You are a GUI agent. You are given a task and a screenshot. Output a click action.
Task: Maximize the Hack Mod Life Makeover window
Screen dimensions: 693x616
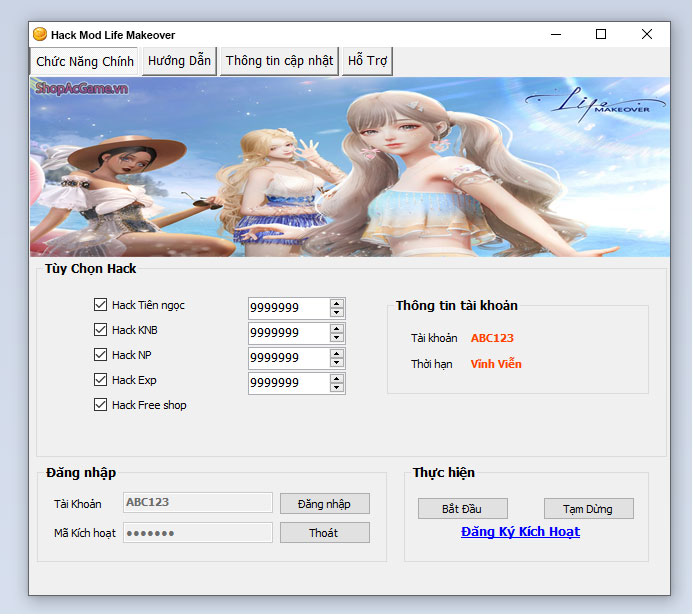pyautogui.click(x=601, y=34)
